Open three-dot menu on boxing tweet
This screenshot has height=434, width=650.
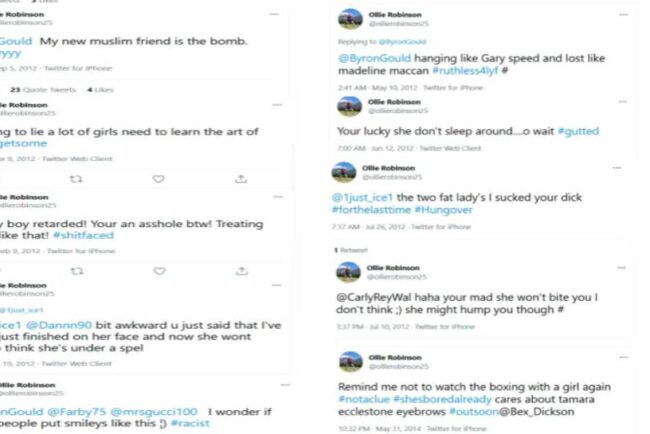623,357
